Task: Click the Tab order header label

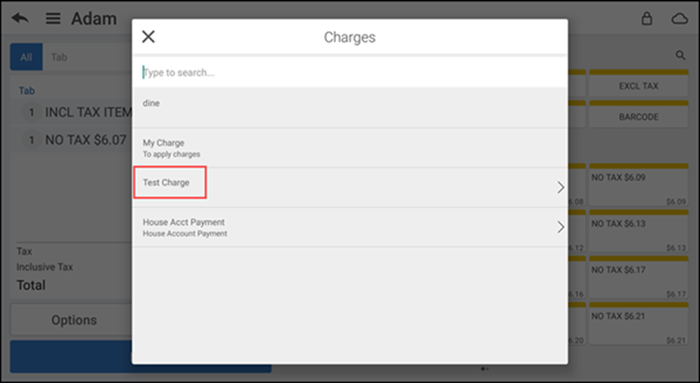Action: pyautogui.click(x=26, y=91)
